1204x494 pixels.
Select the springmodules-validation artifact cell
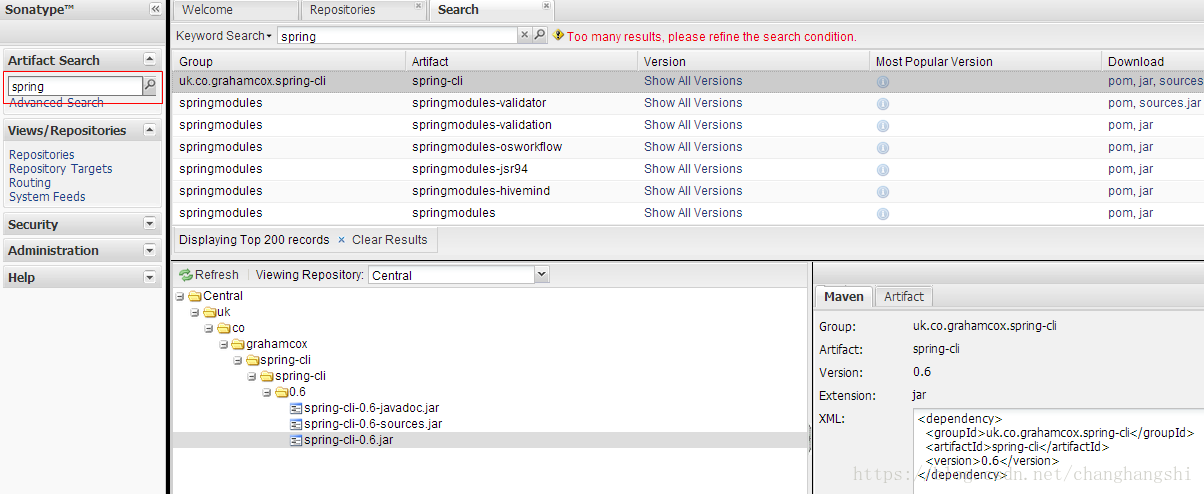point(482,125)
